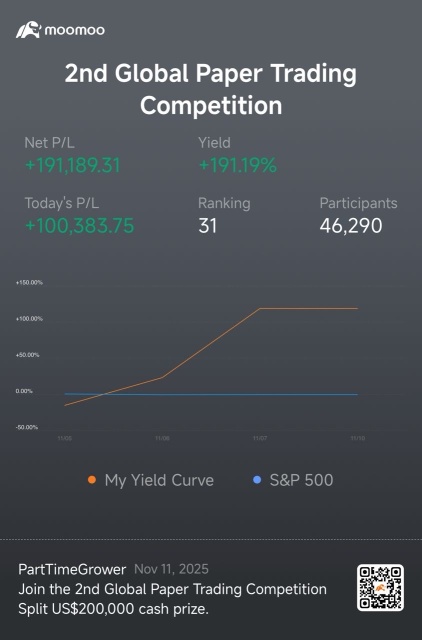Click the Participants count 46,290
422x640 pixels.
(351, 226)
